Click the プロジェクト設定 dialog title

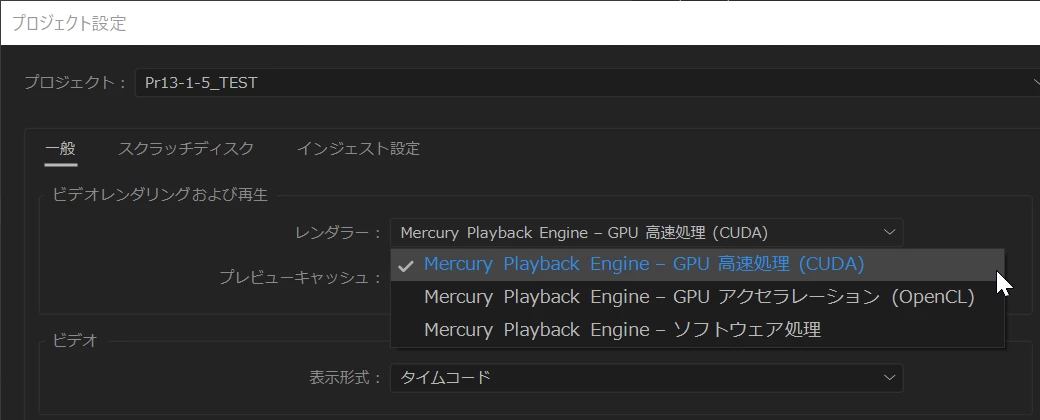(69, 23)
